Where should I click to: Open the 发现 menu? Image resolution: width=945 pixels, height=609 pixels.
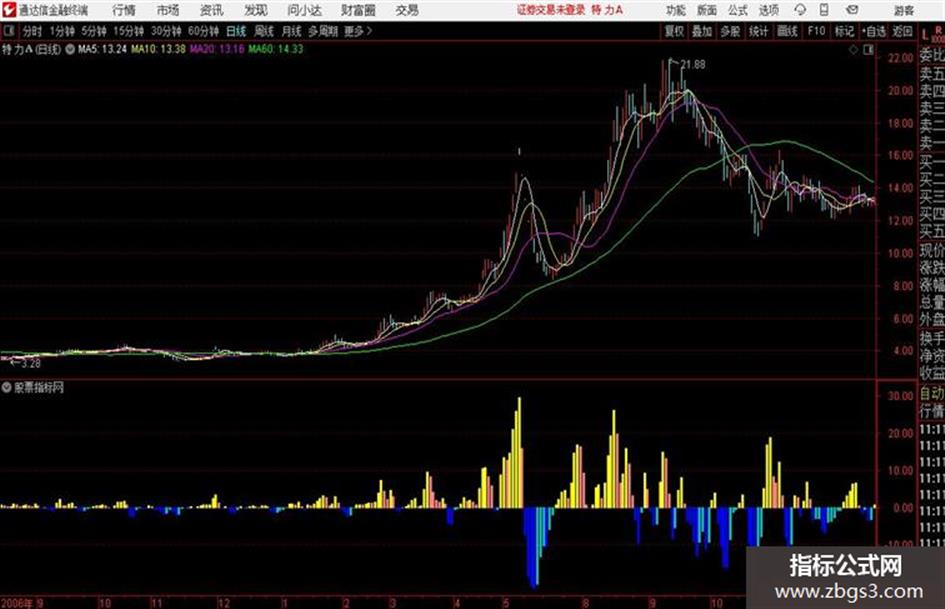tap(256, 10)
